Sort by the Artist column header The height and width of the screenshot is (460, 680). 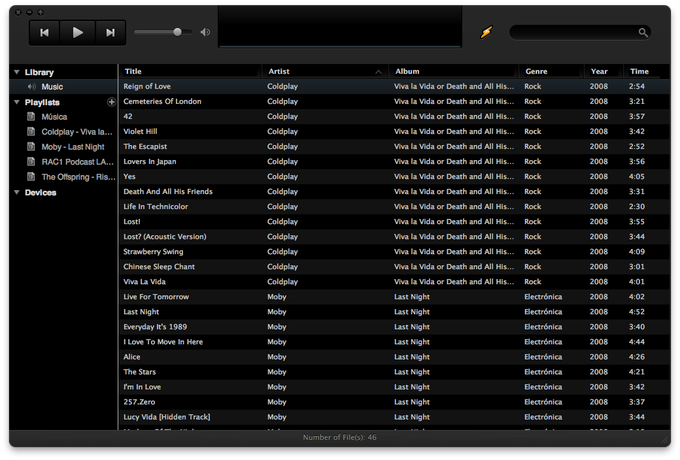pyautogui.click(x=325, y=72)
